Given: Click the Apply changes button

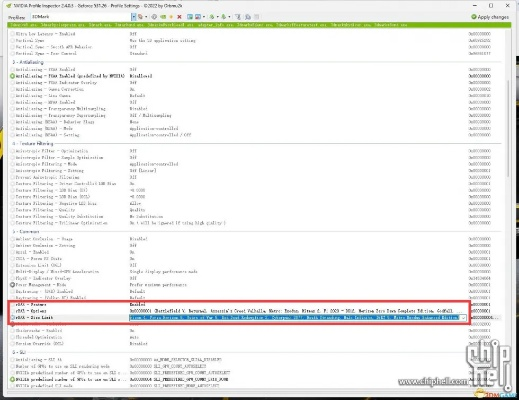Looking at the screenshot, I should pos(490,17).
